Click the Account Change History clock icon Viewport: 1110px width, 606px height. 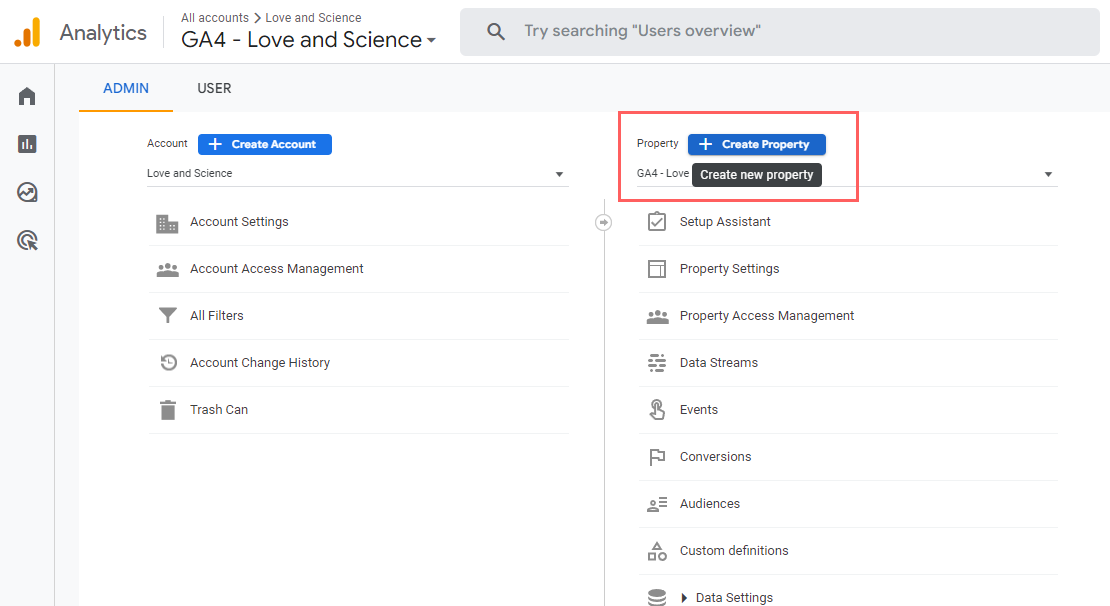point(168,362)
